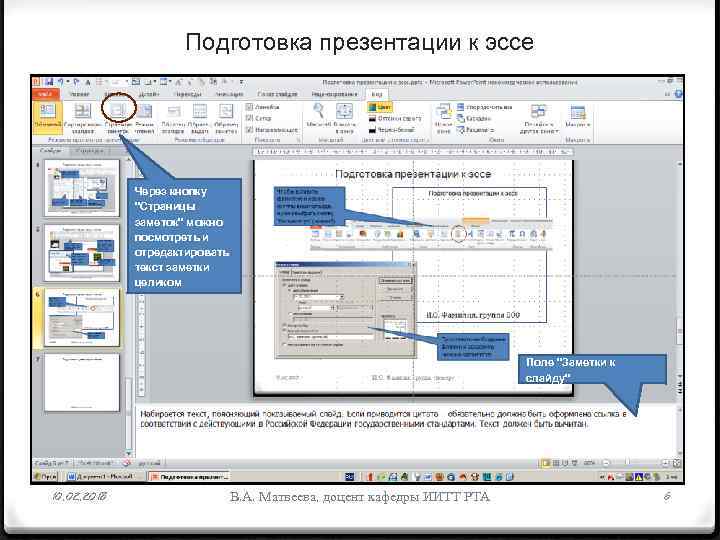This screenshot has width=720, height=540.
Task: Arrange windows Каскадом
Action: point(474,118)
